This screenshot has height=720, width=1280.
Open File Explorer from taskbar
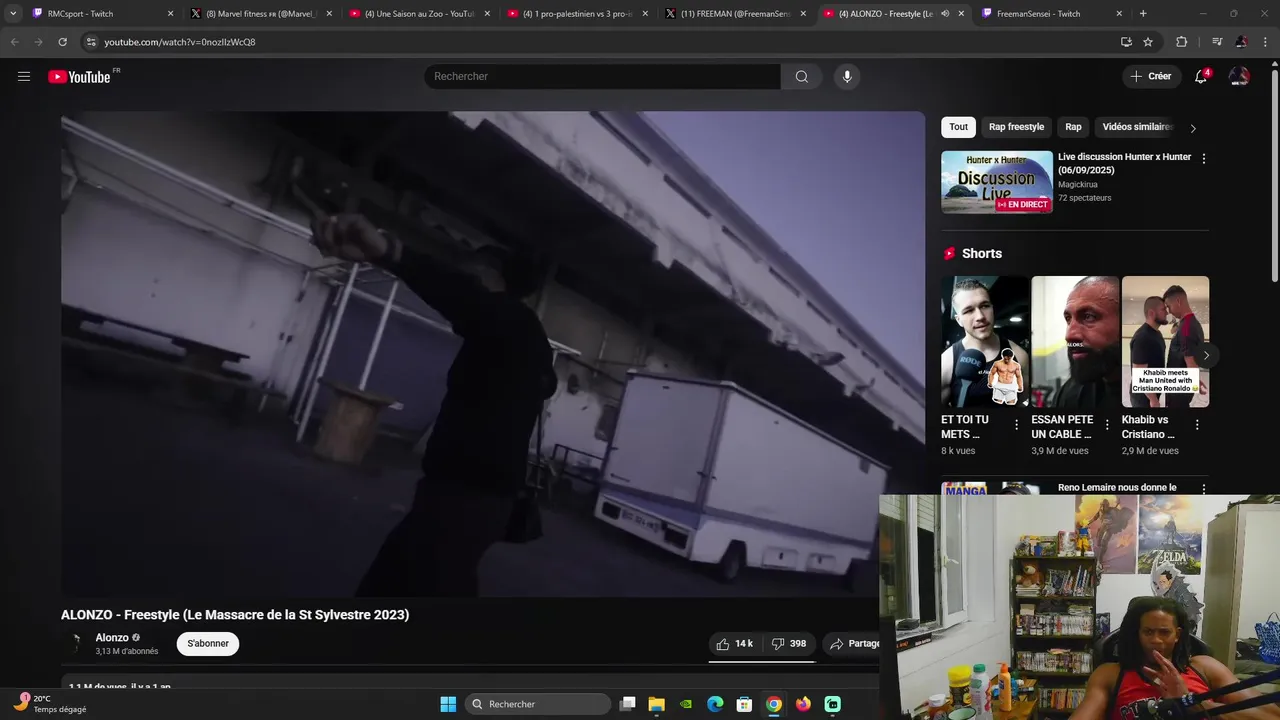point(657,704)
